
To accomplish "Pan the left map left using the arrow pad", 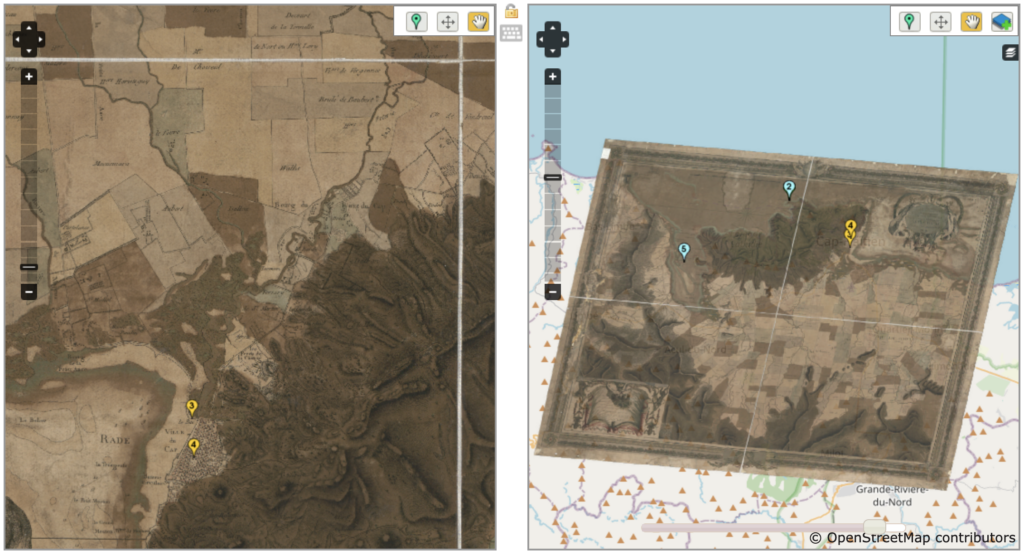I will point(18,40).
